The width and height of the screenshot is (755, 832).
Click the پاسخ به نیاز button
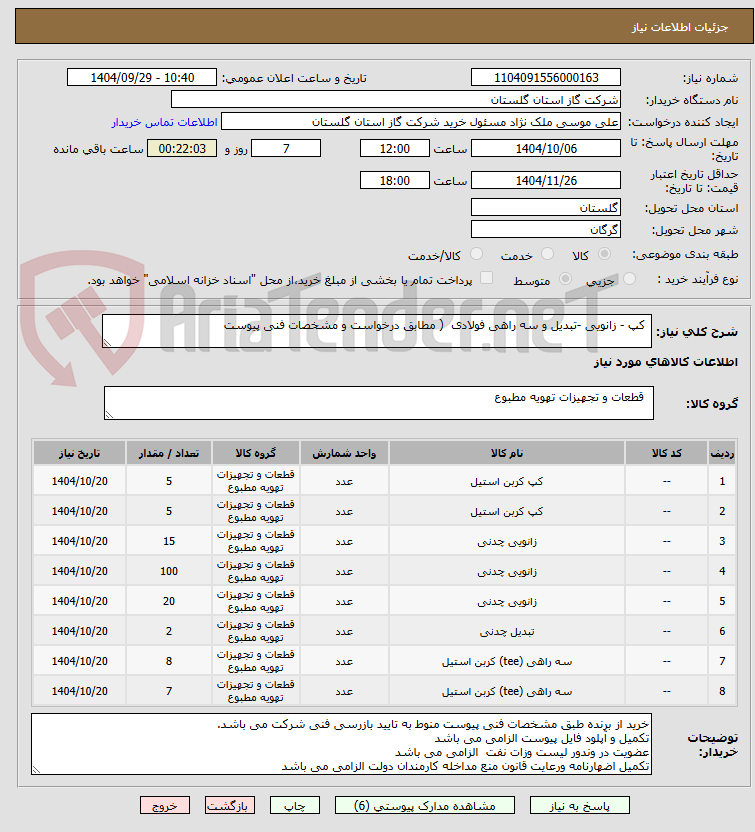[579, 805]
